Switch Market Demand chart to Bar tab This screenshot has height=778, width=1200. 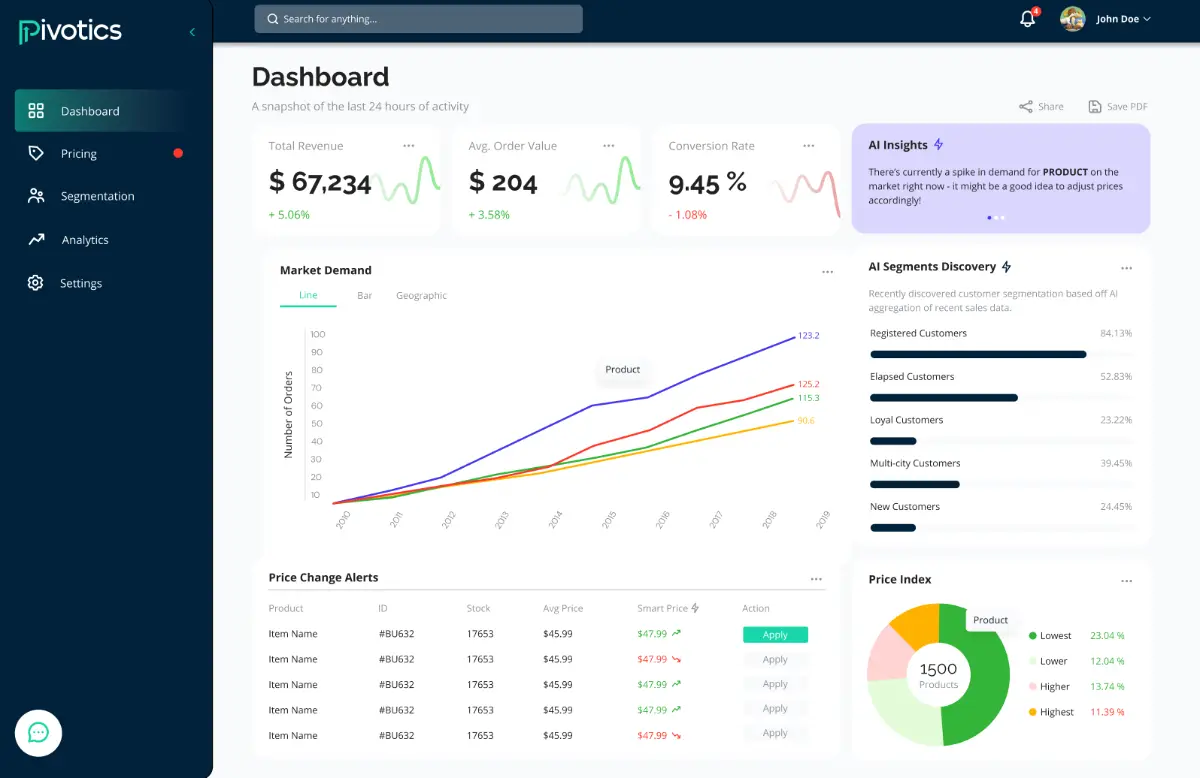tap(364, 296)
